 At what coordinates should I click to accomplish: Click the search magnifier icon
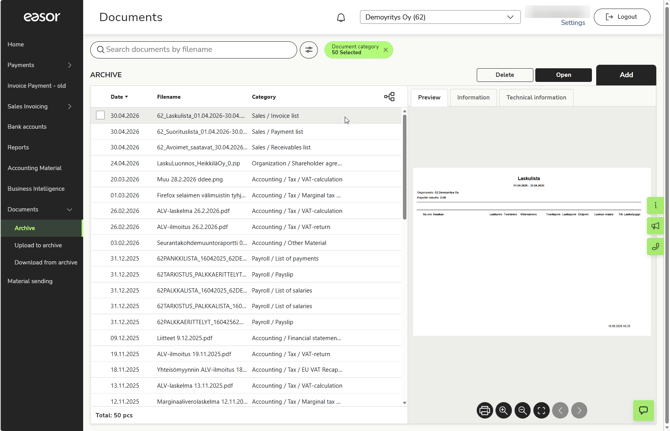pyautogui.click(x=100, y=50)
